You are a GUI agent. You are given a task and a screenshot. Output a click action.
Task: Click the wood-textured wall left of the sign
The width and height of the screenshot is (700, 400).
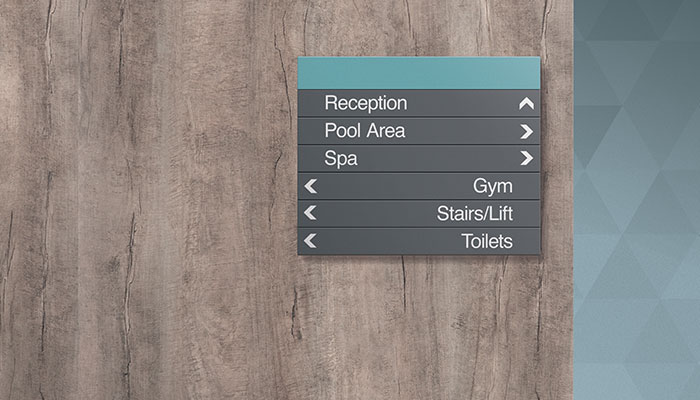pyautogui.click(x=149, y=200)
